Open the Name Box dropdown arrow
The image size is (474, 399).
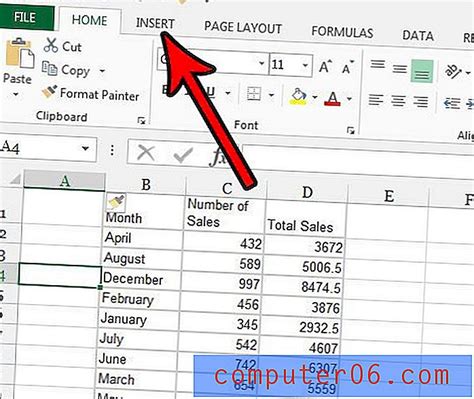pos(86,148)
